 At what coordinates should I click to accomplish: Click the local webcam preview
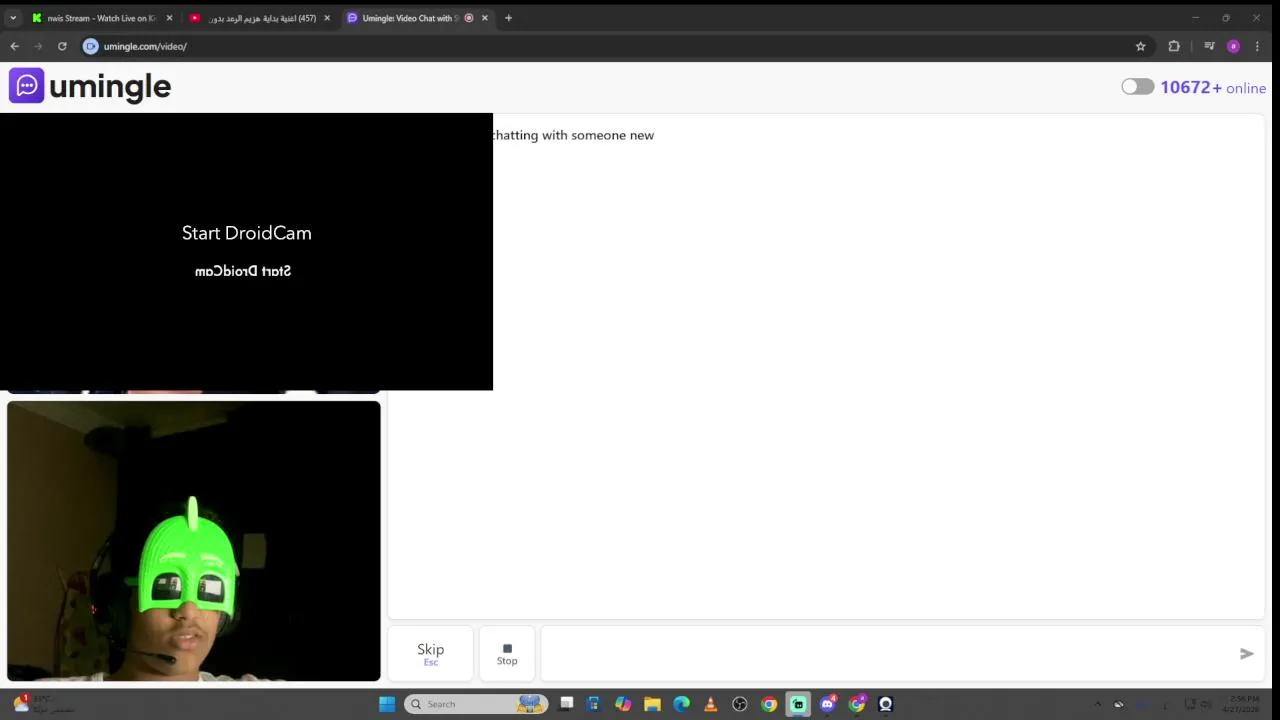193,541
